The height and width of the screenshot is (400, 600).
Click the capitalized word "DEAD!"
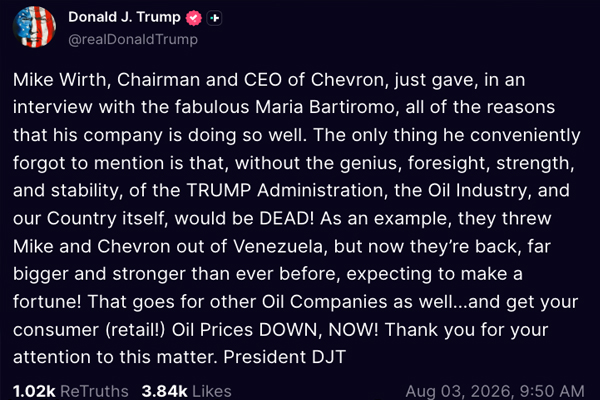tap(286, 218)
